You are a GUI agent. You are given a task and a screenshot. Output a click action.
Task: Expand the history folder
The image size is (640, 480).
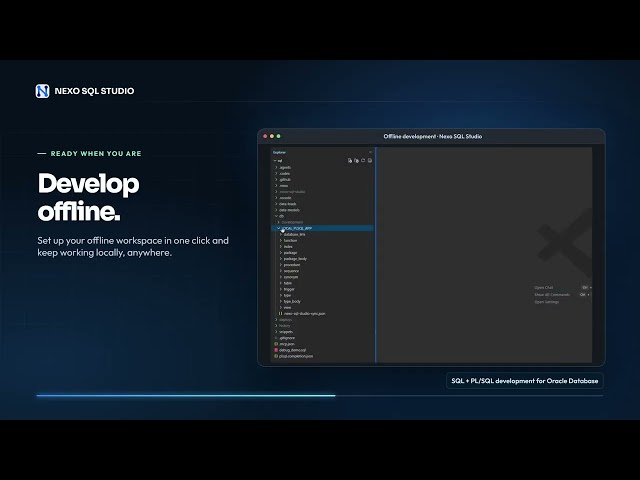point(283,326)
